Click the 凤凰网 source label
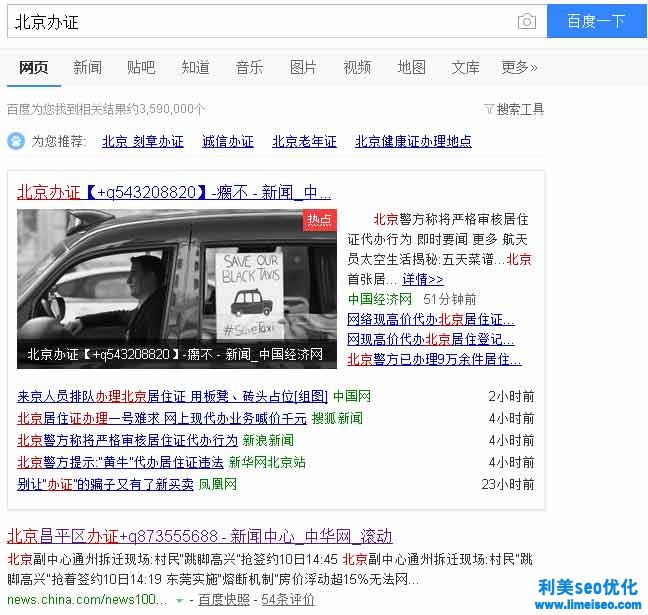The width and height of the screenshot is (648, 615). point(217,484)
